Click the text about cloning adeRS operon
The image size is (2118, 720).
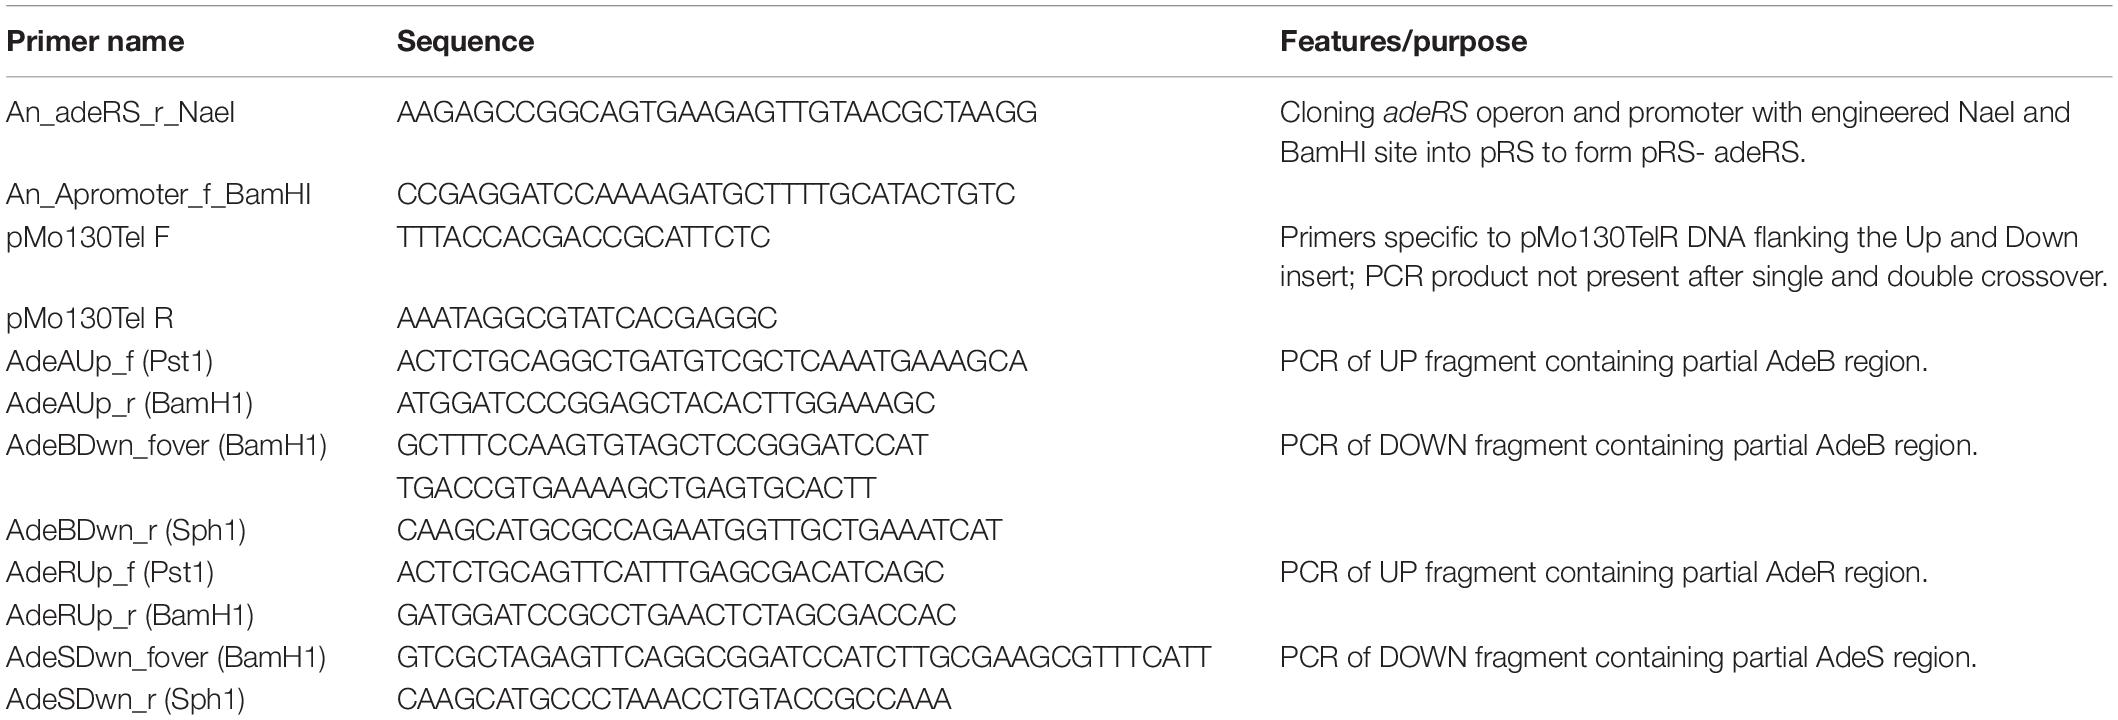click(x=1675, y=133)
